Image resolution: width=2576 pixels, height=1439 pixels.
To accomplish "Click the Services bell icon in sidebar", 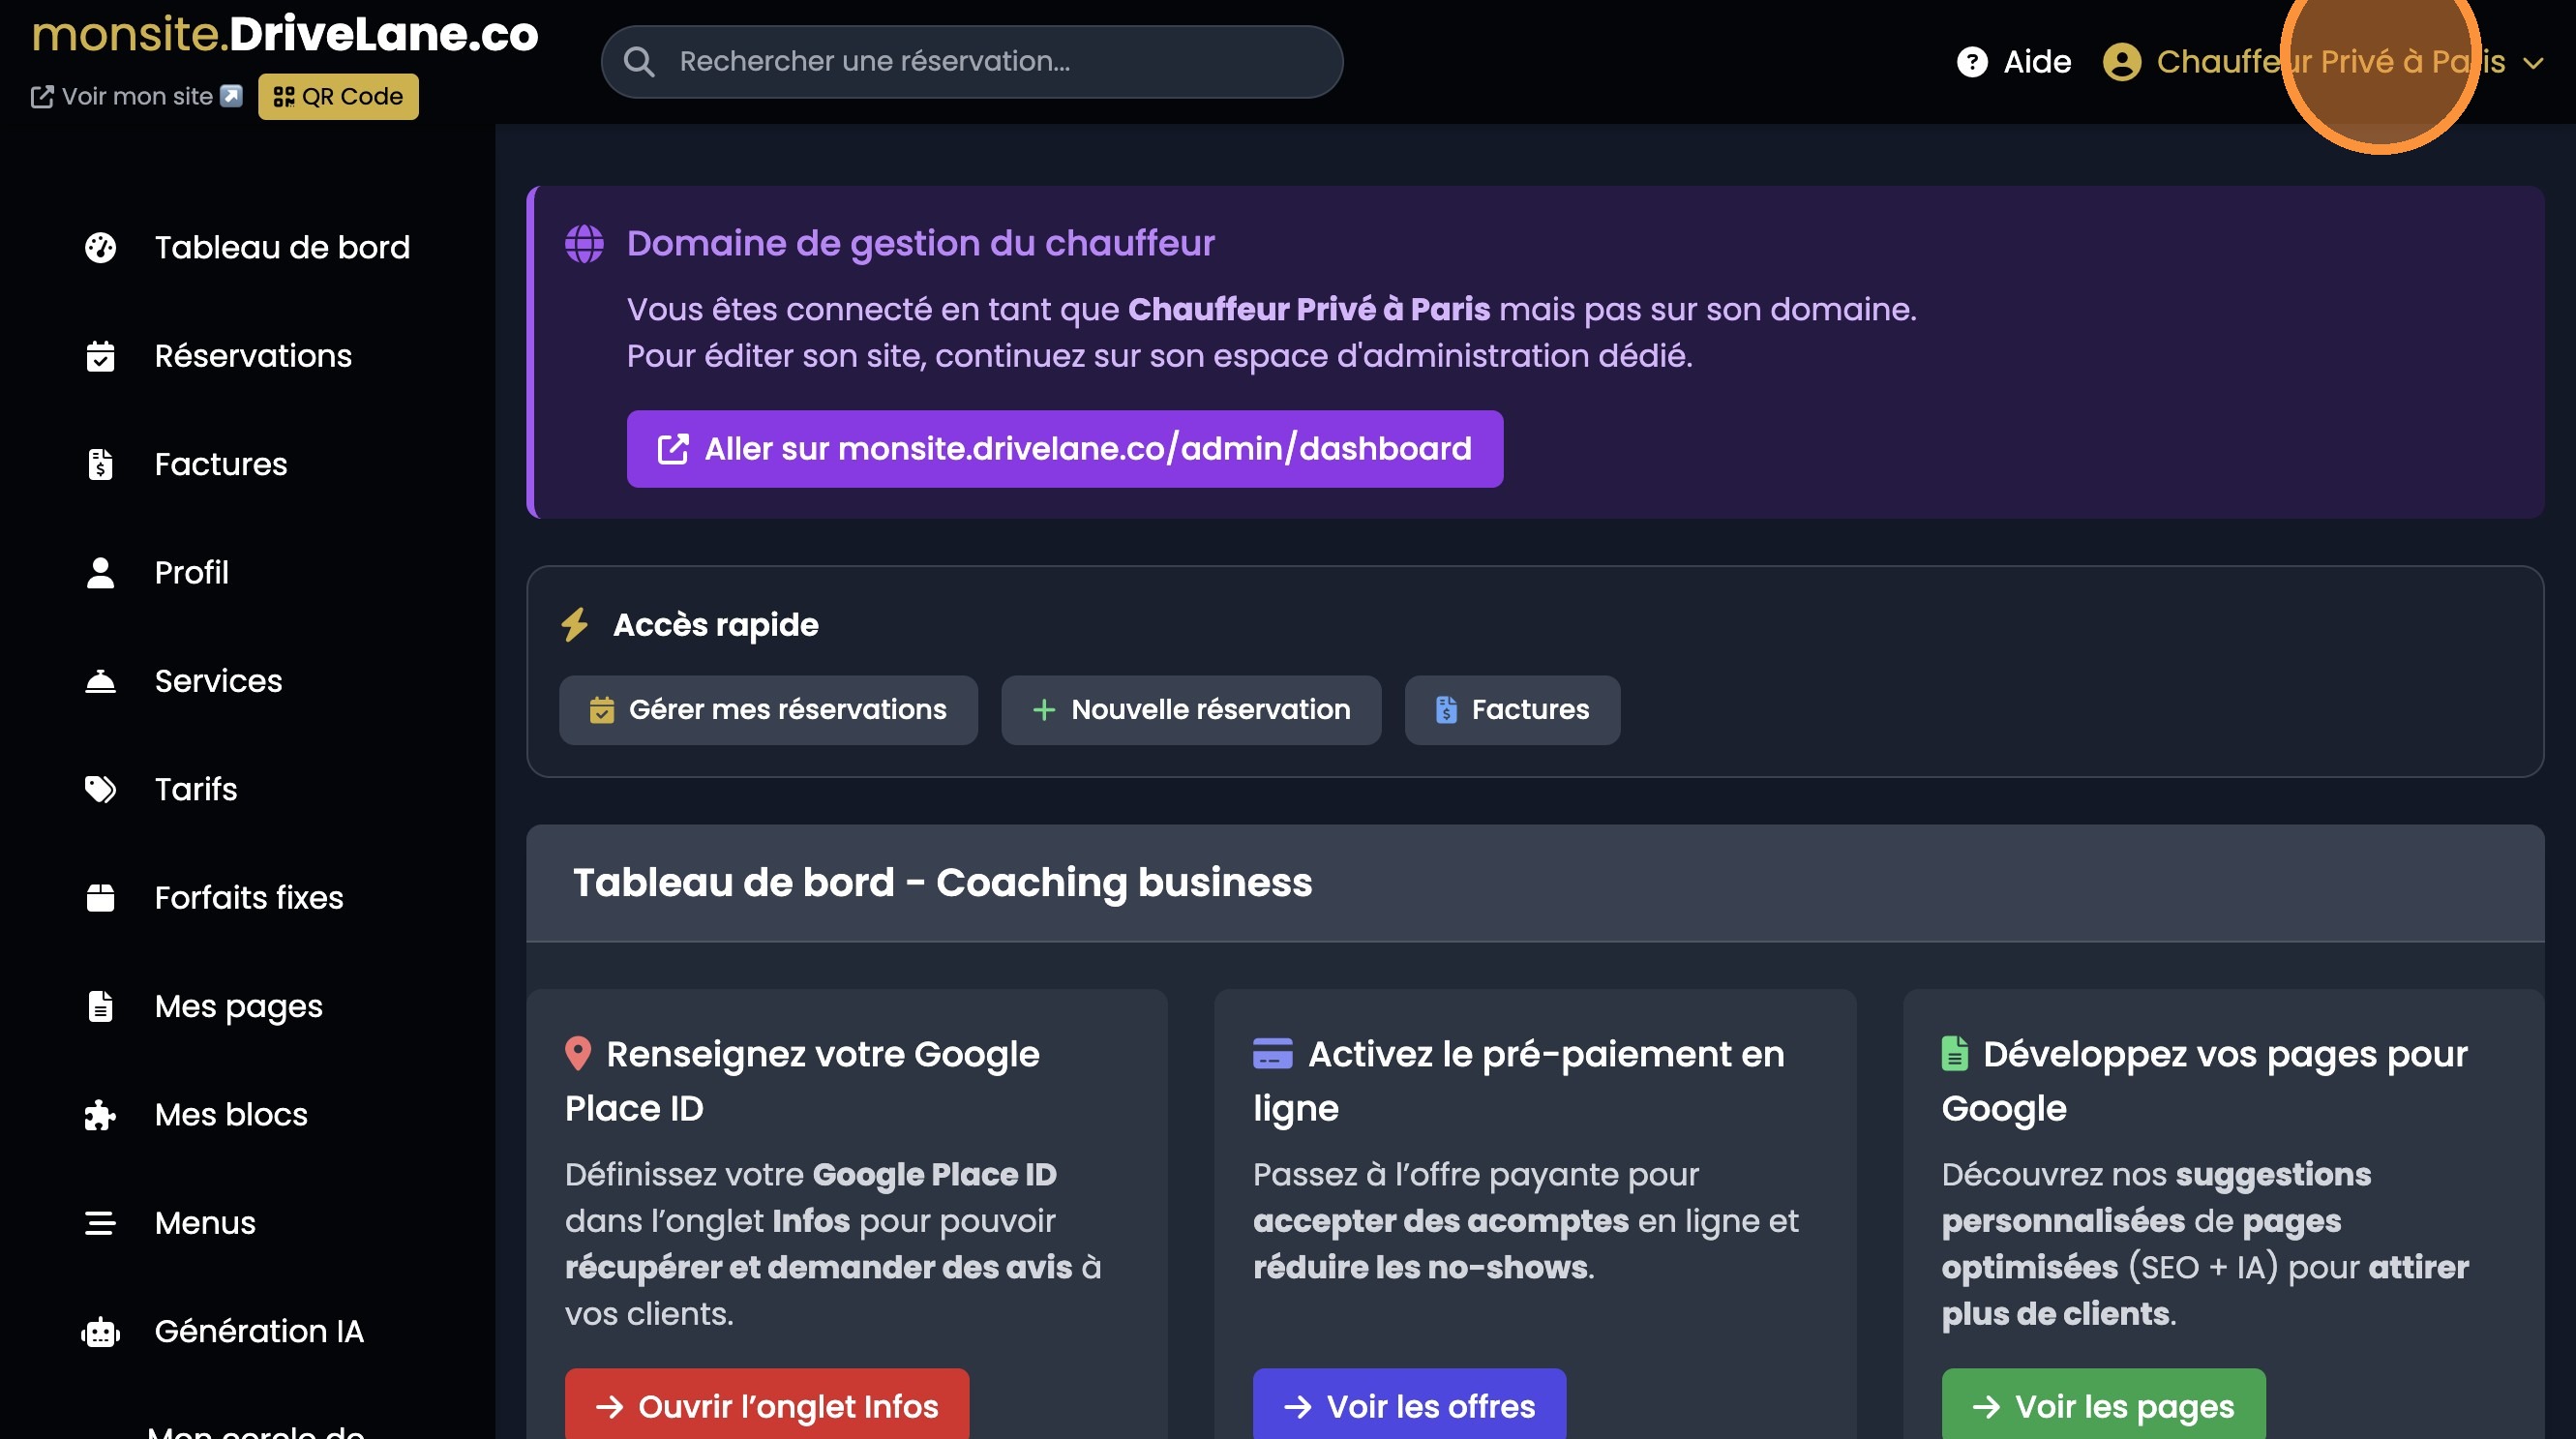I will point(100,681).
